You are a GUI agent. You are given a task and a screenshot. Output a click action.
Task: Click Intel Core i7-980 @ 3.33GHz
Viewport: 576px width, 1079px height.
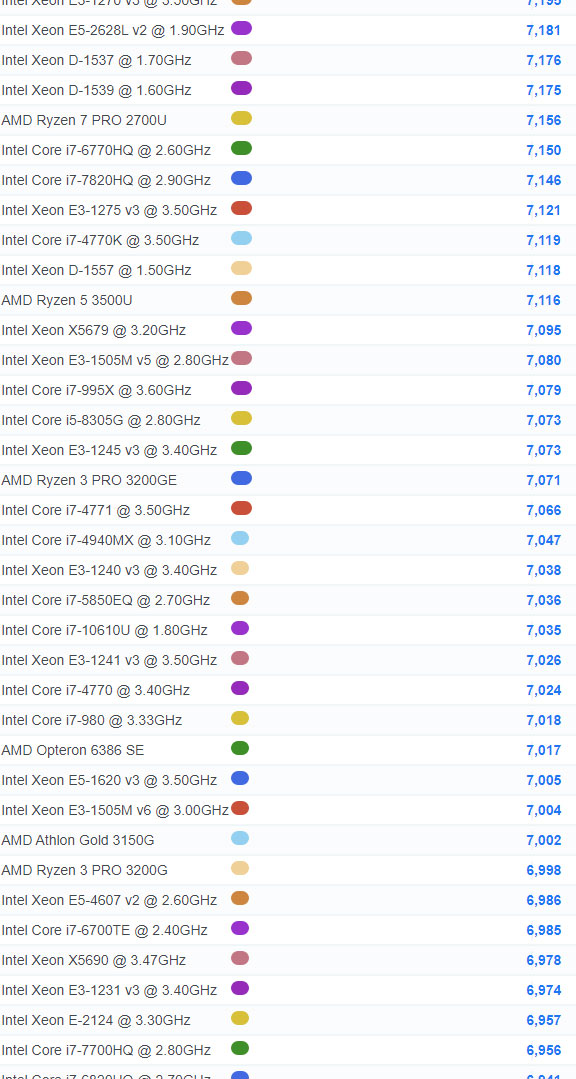pos(92,720)
